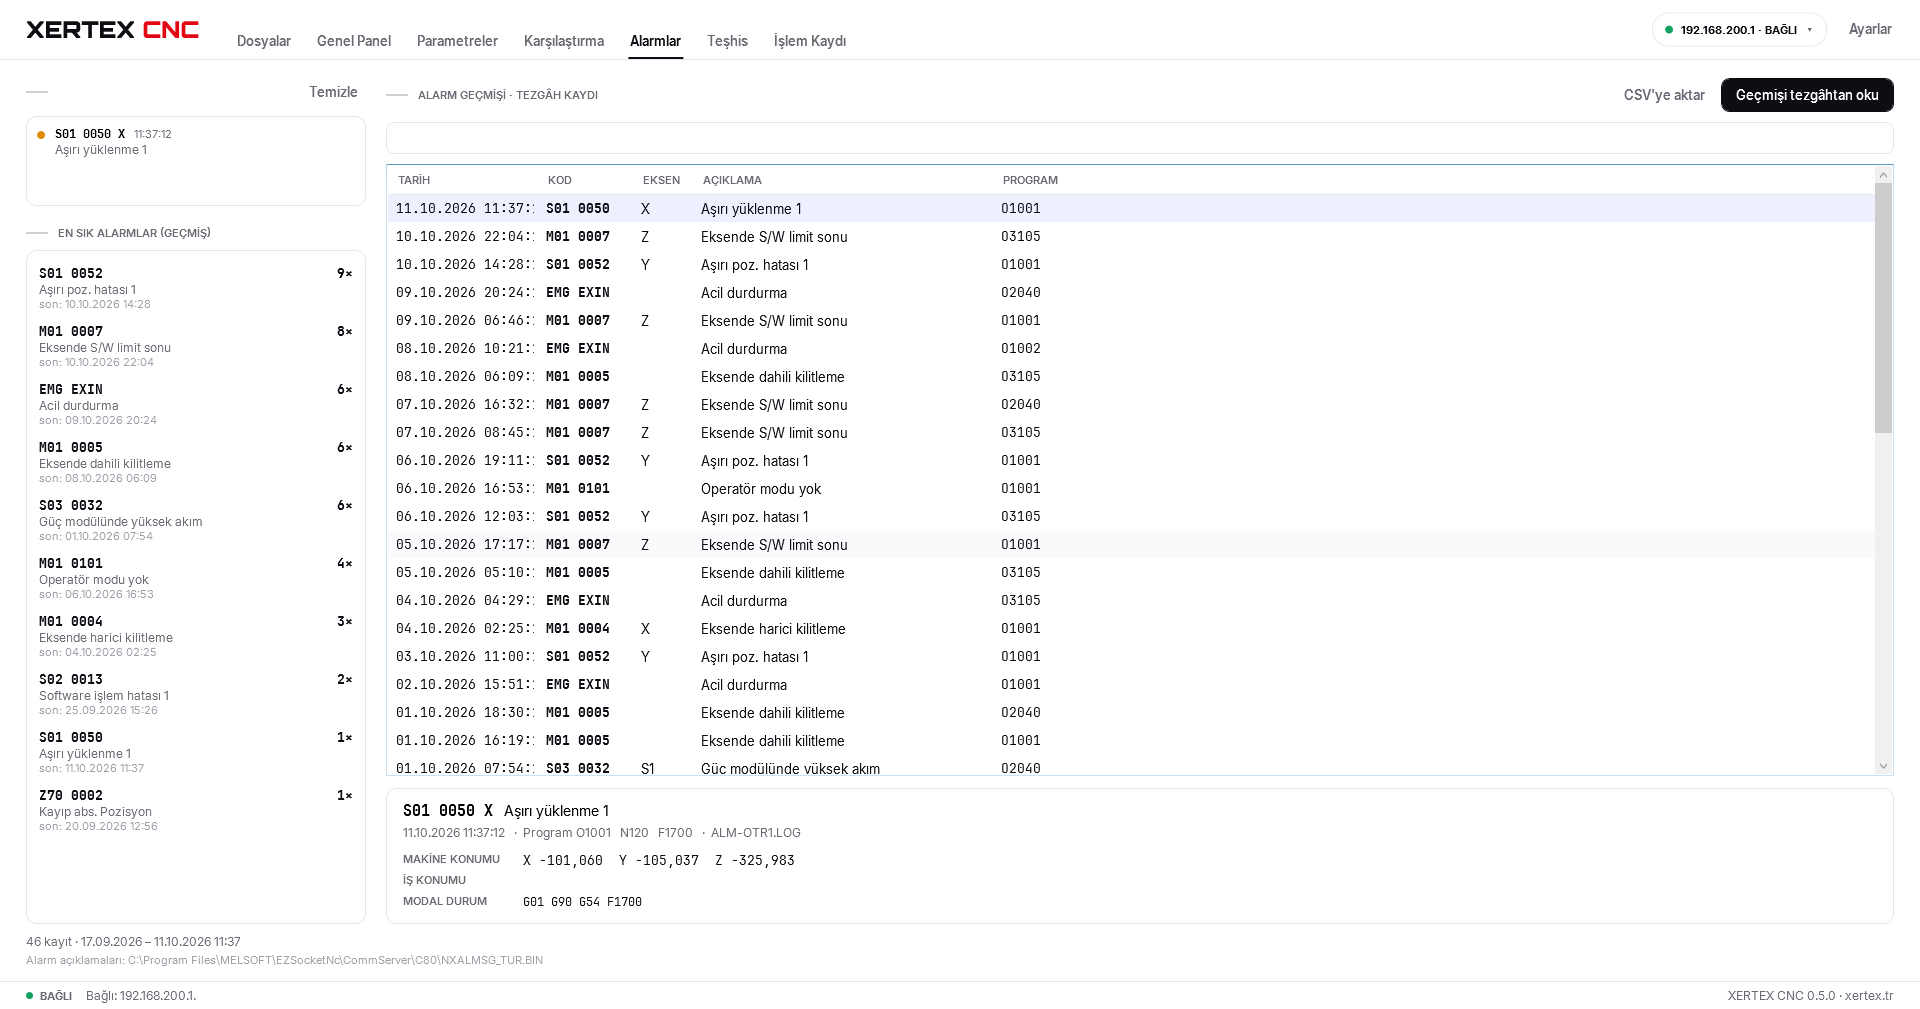Switch to the Genel Panel tab

[x=354, y=41]
